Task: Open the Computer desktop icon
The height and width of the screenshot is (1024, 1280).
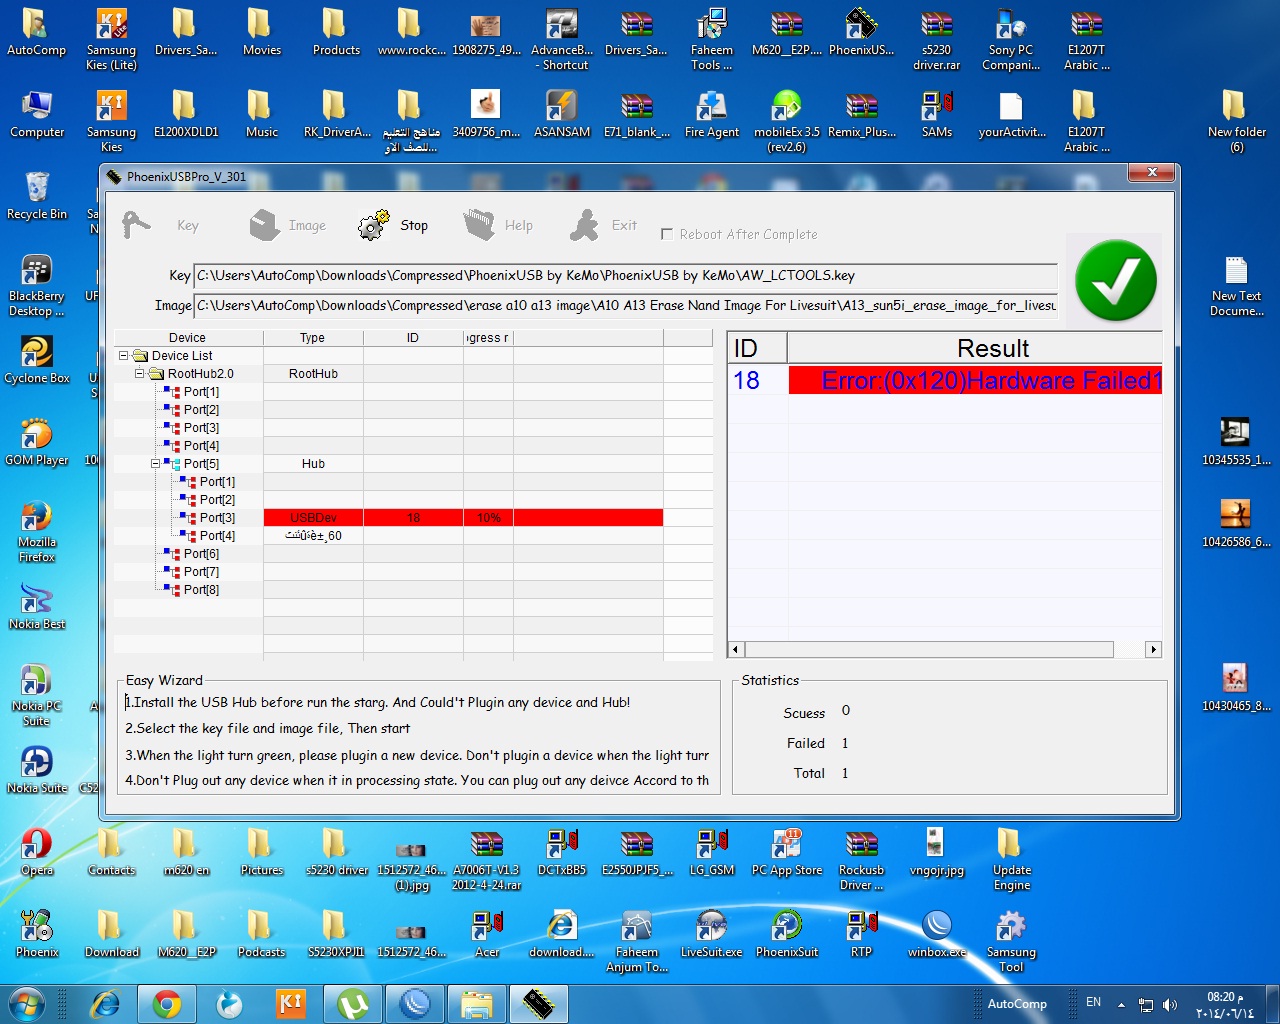Action: pos(37,113)
